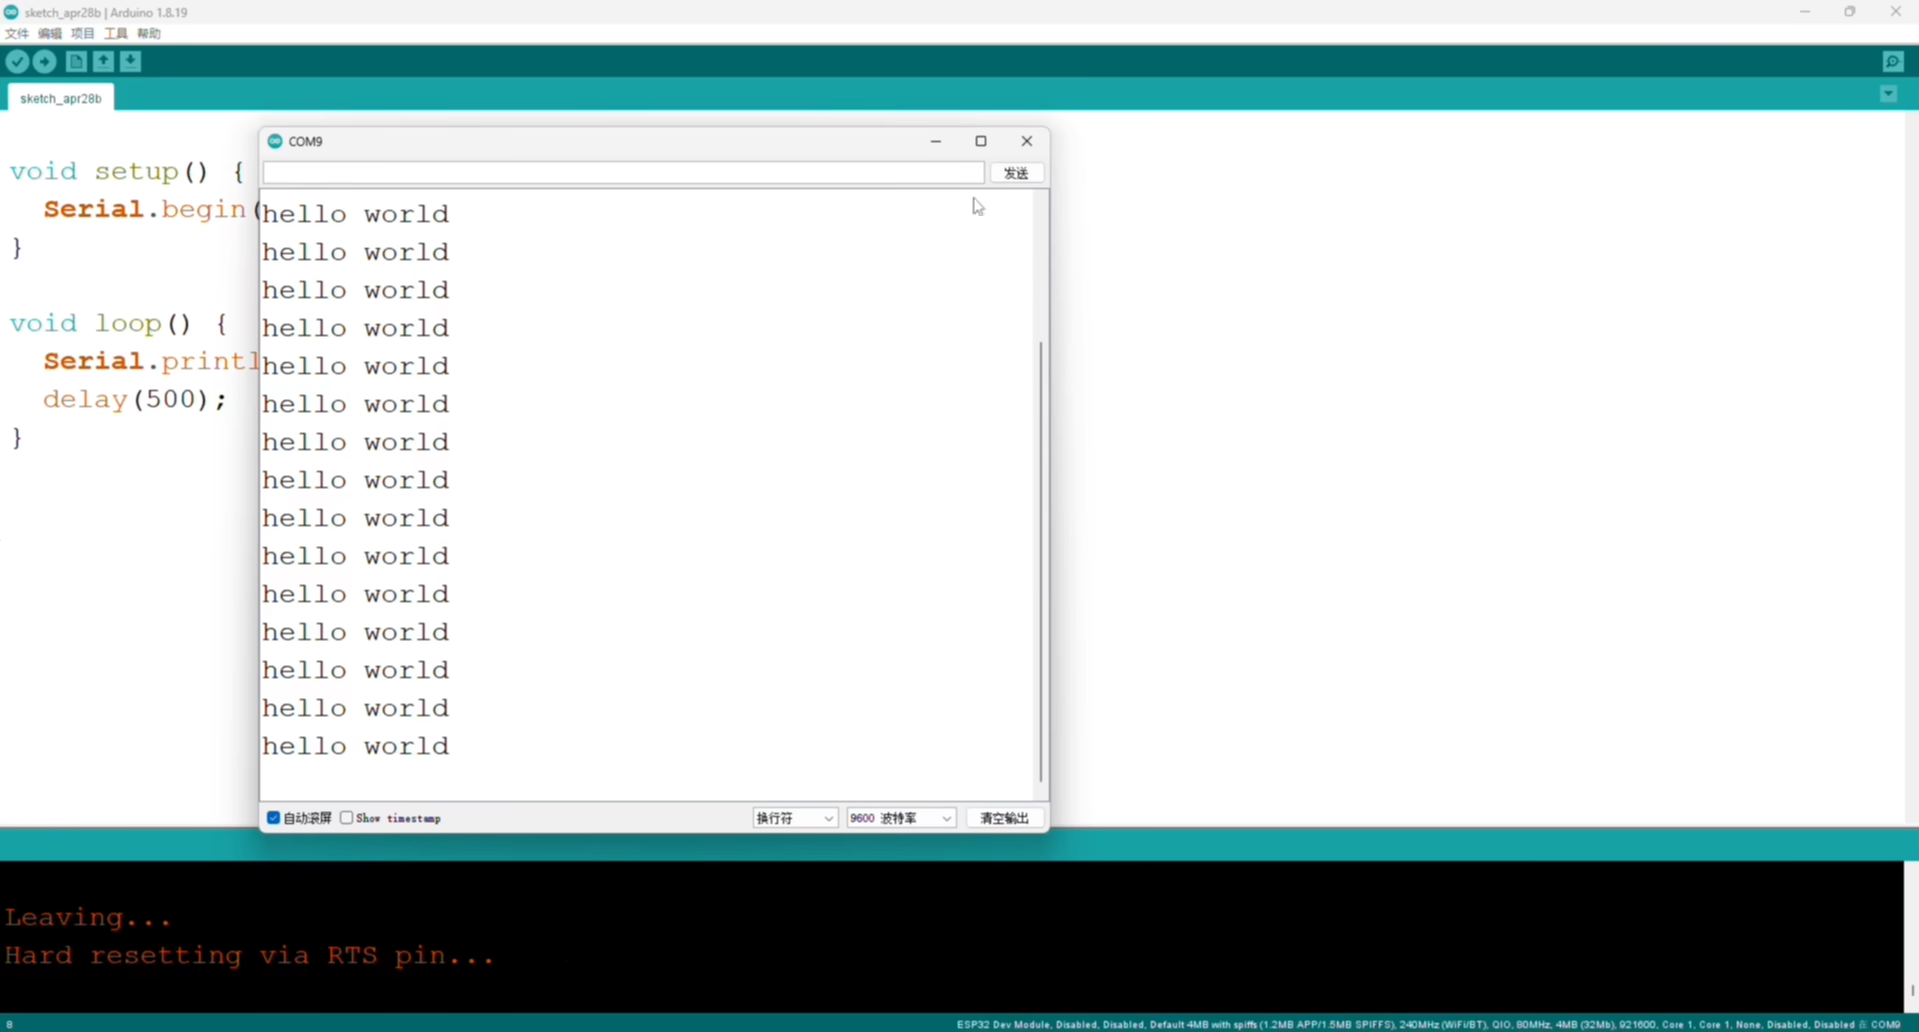Screen dimensions: 1919x1032
Task: Open Serial Monitor magnifier icon
Action: coord(1892,62)
